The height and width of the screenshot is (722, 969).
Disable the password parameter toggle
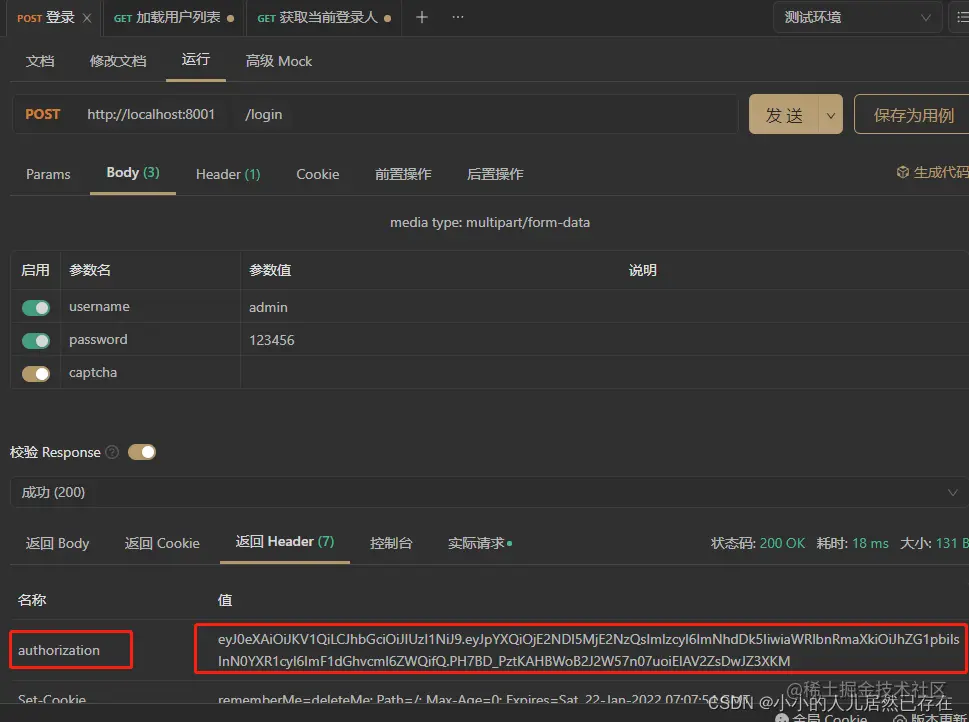[35, 340]
